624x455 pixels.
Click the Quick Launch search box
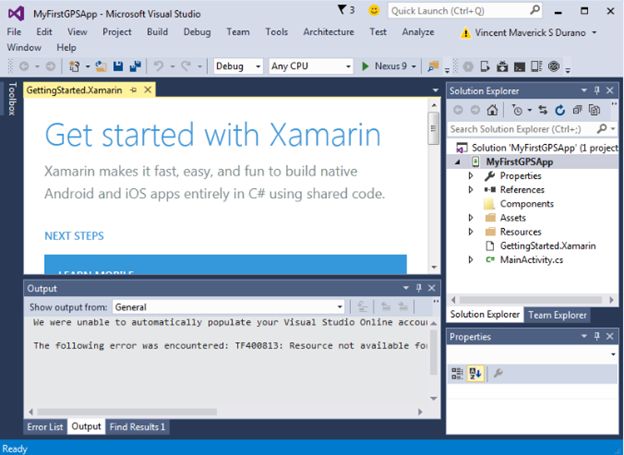(465, 11)
